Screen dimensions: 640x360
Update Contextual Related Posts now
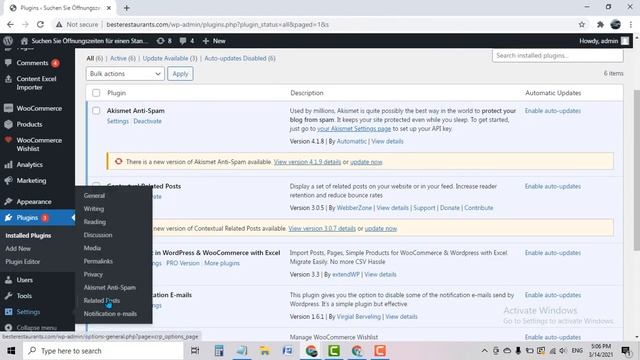coord(380,229)
